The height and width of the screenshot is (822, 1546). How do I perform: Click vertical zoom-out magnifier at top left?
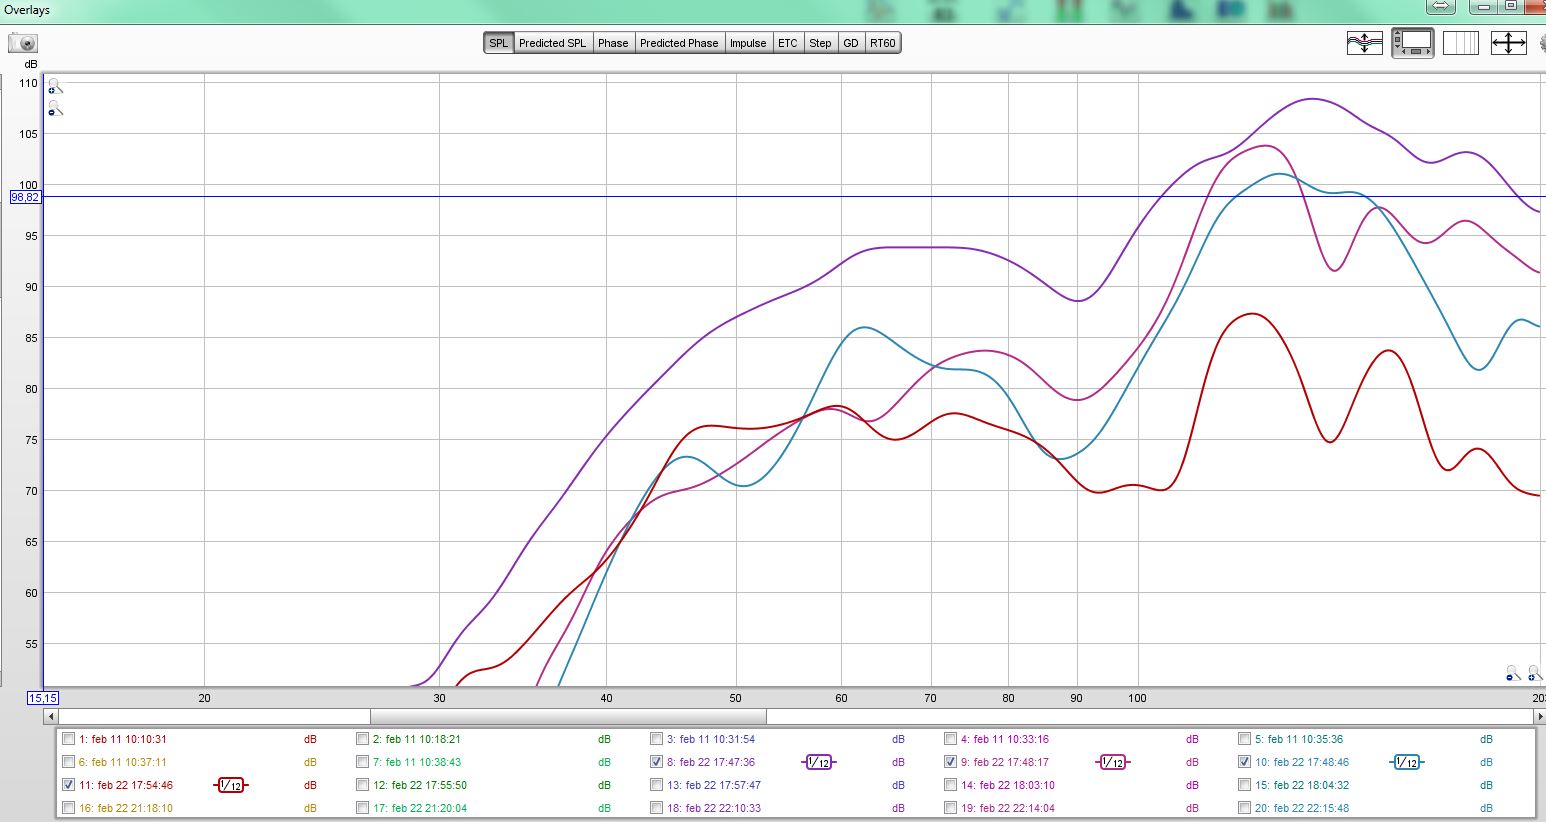[x=55, y=108]
